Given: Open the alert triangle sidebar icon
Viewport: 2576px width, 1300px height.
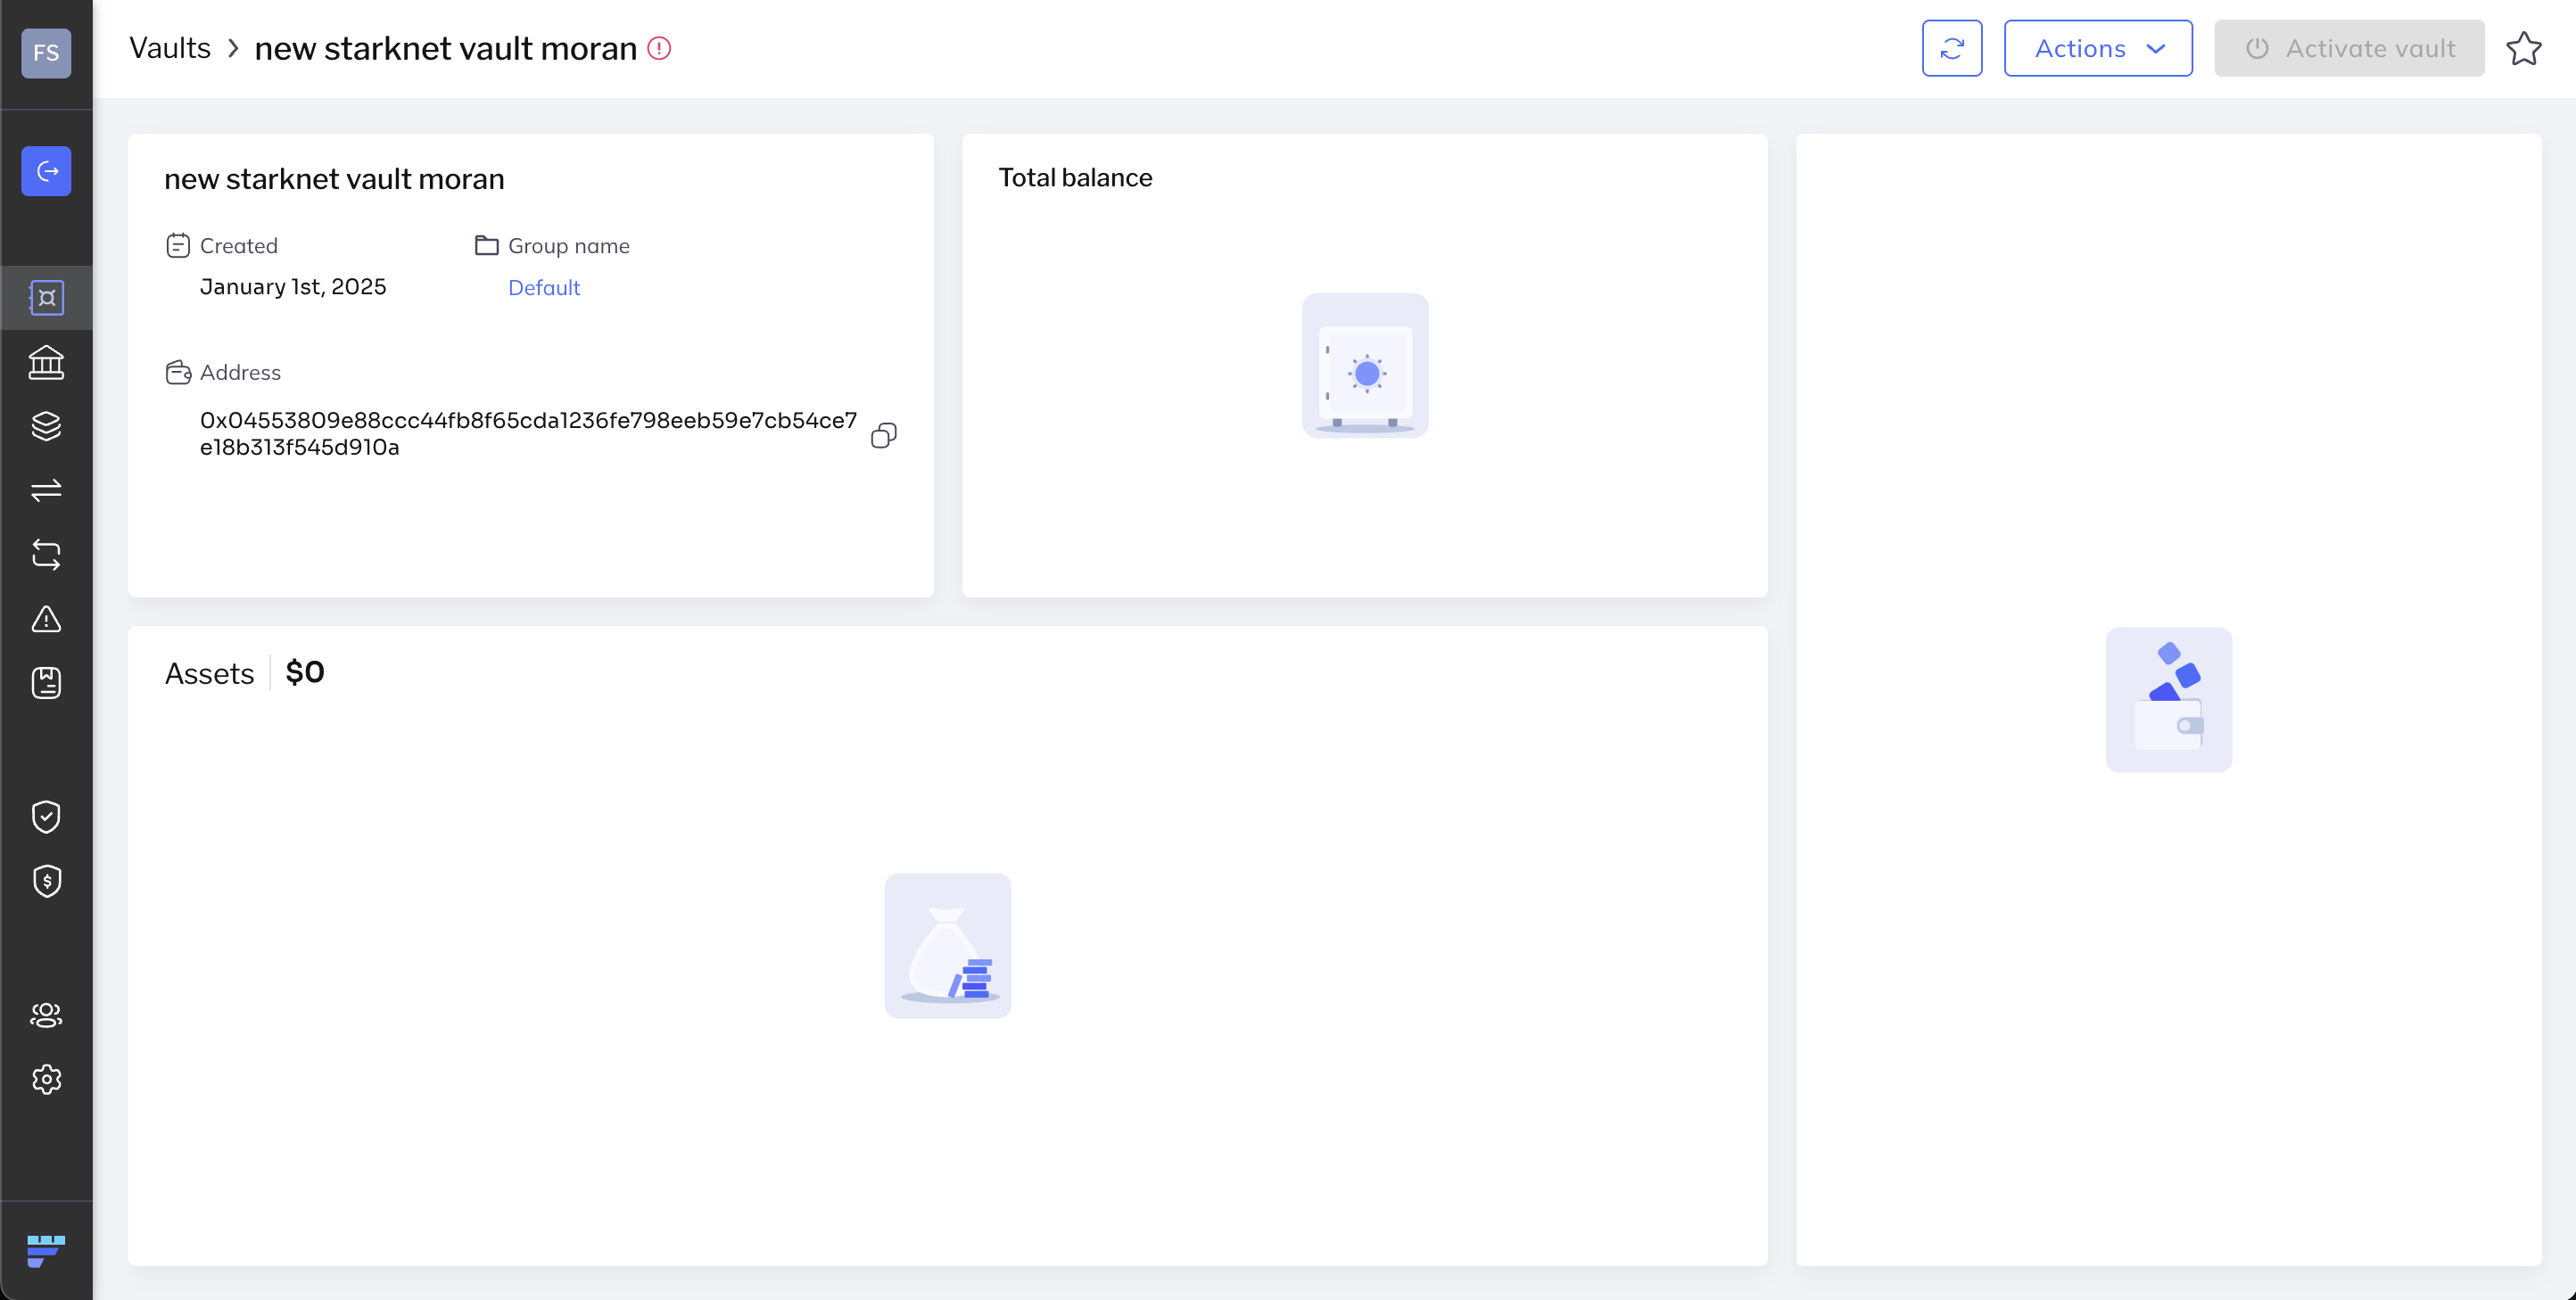Looking at the screenshot, I should (46, 619).
